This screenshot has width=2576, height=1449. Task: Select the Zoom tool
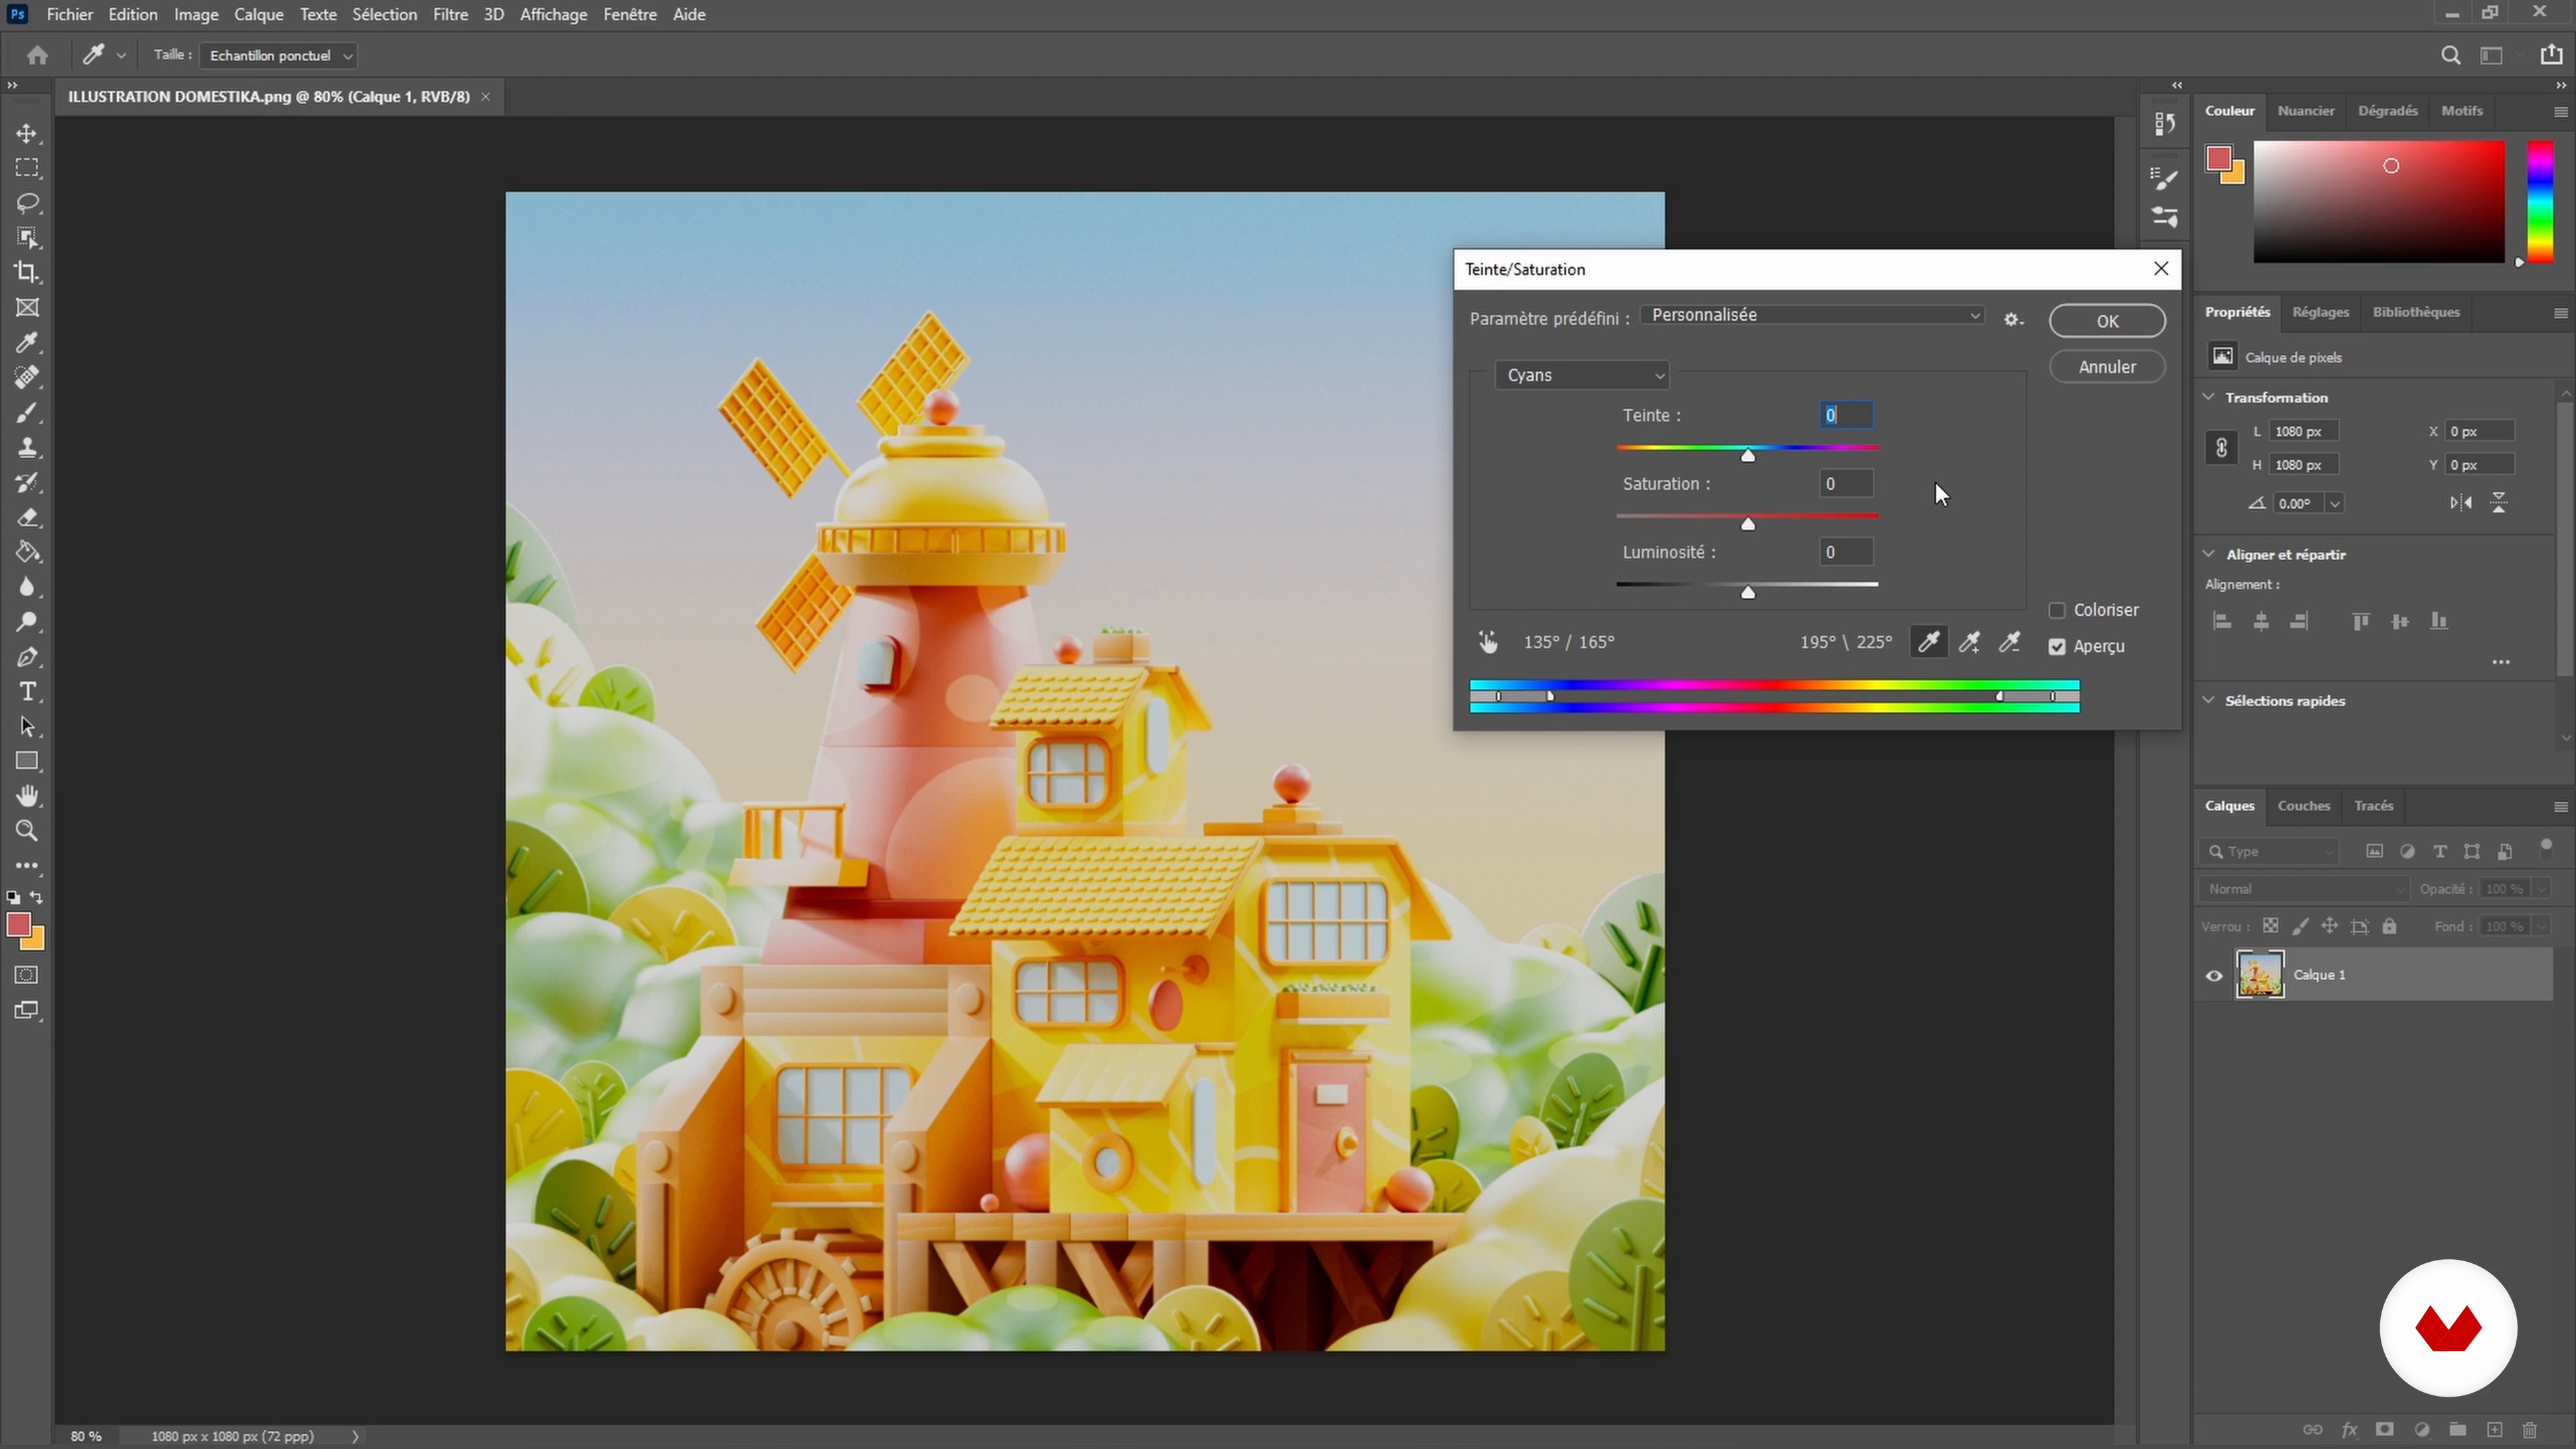[27, 831]
